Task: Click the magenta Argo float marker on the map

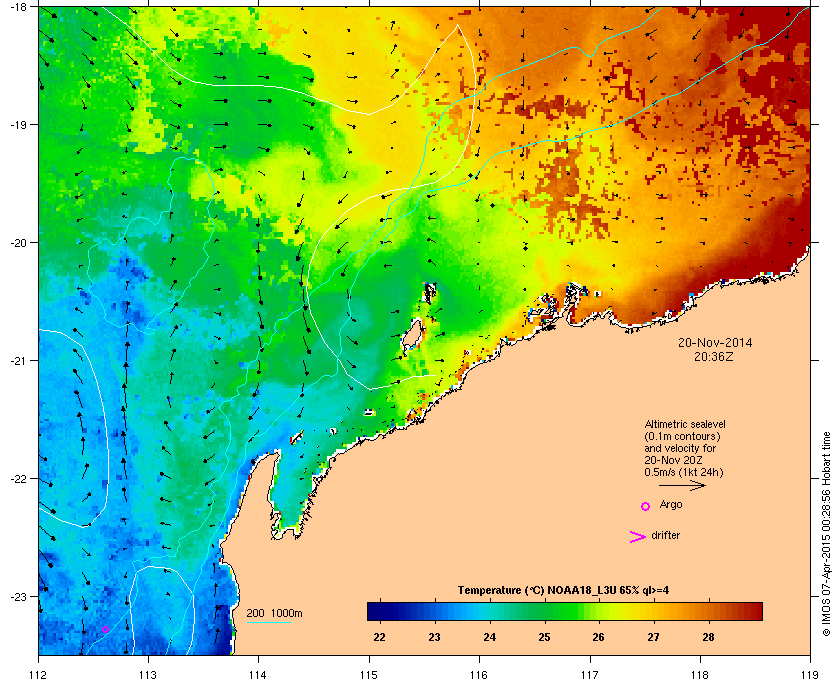Action: [106, 629]
